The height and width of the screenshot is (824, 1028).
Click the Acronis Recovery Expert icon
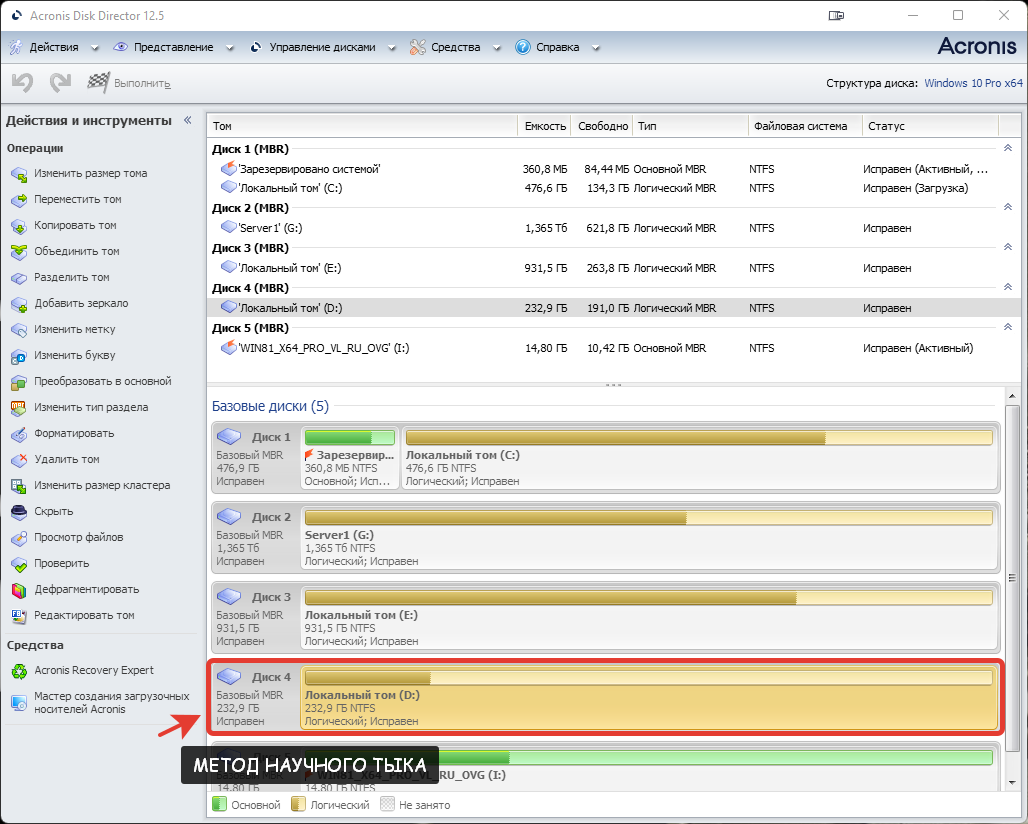tap(19, 671)
